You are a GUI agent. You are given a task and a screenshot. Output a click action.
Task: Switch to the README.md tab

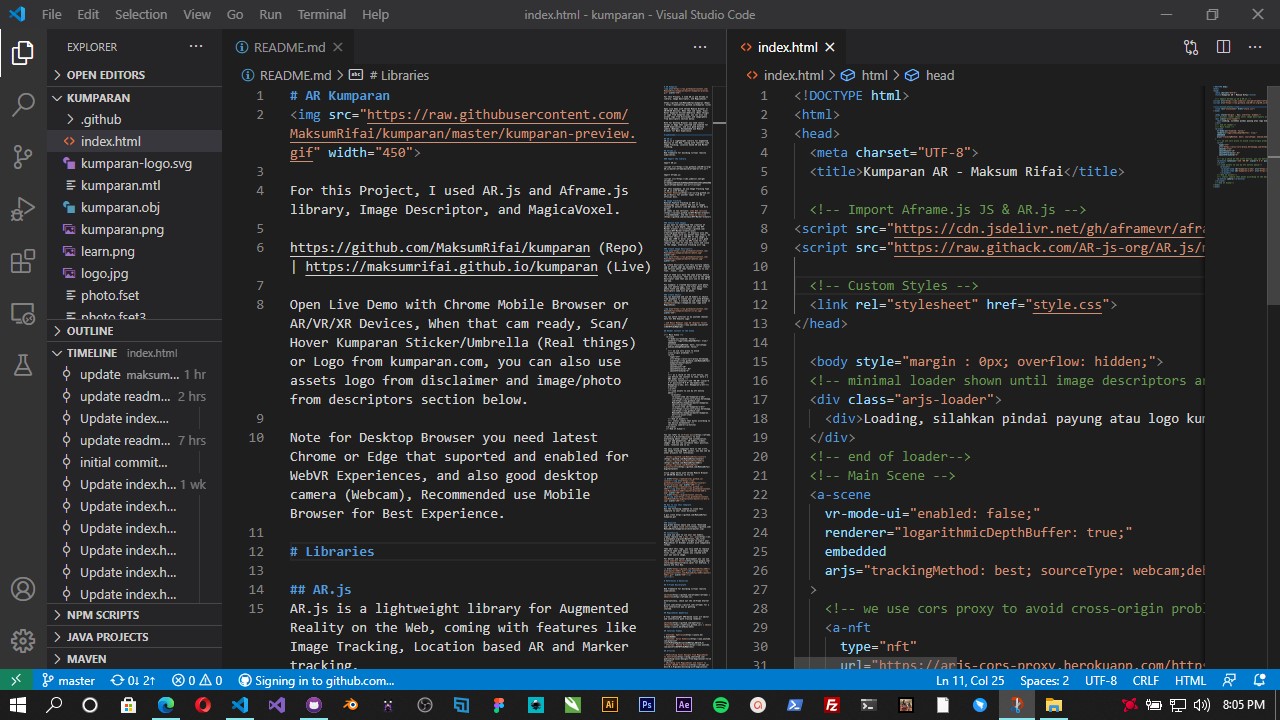tap(288, 47)
